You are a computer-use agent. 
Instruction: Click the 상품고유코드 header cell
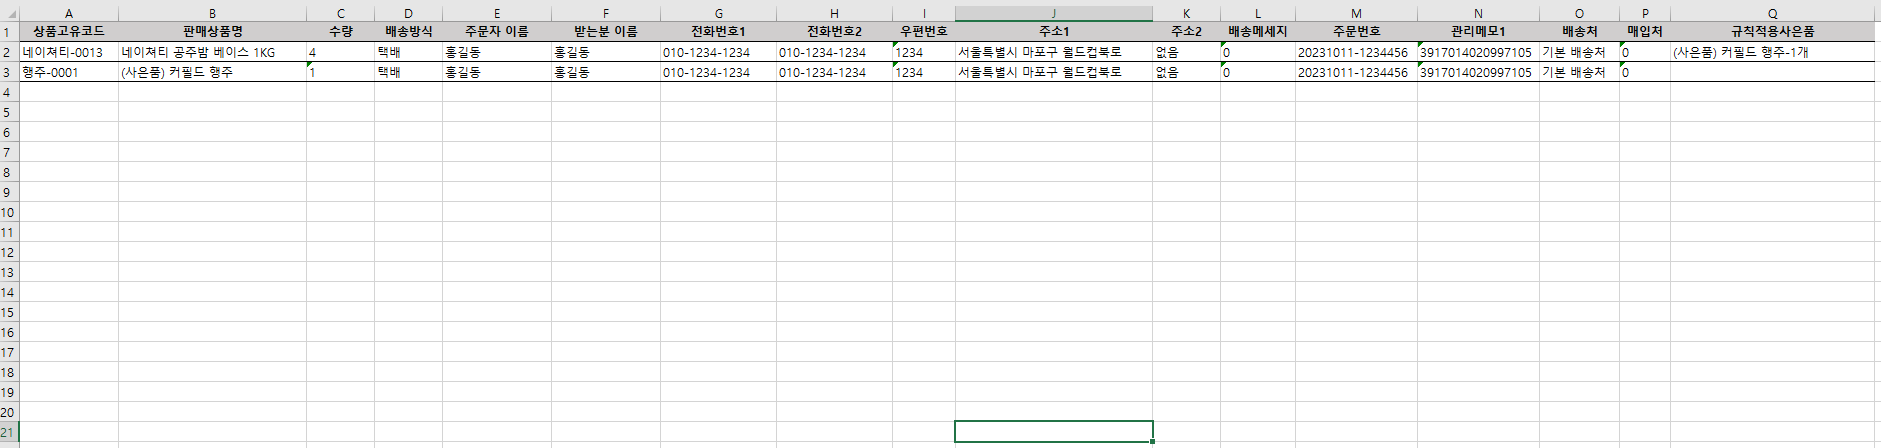tap(69, 32)
